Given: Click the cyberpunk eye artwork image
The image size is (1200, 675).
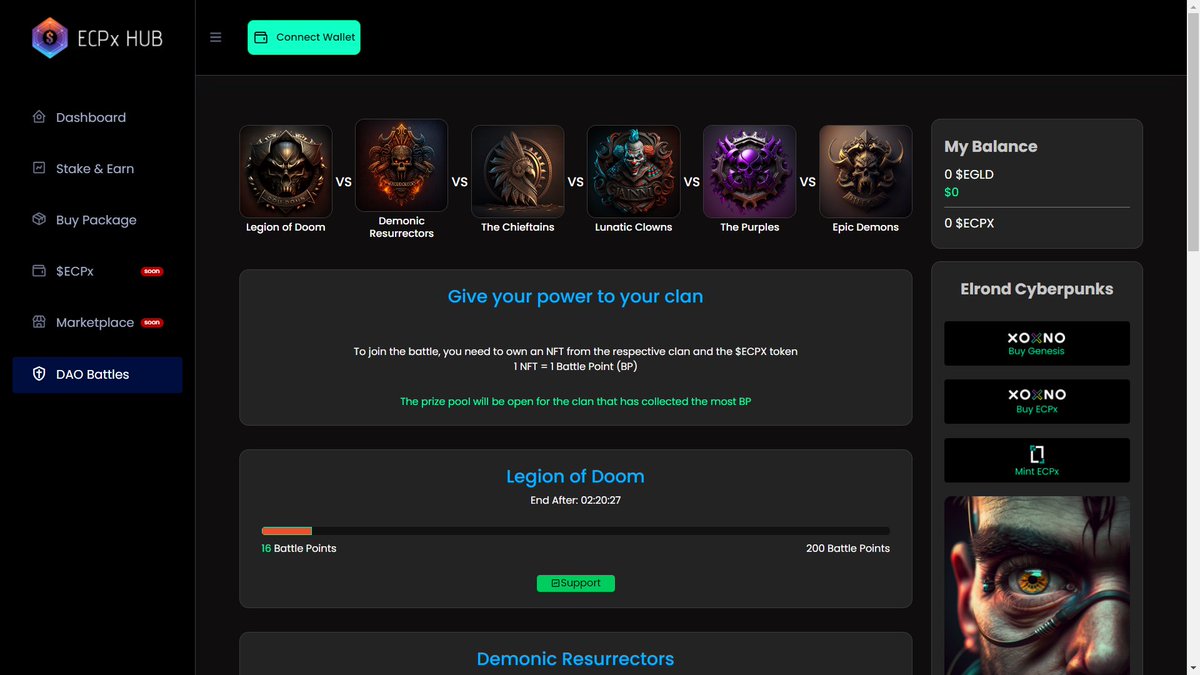Looking at the screenshot, I should pyautogui.click(x=1037, y=586).
